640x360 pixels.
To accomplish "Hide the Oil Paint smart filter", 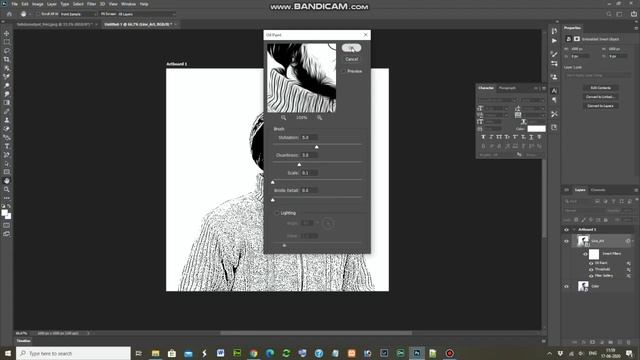I will coord(591,263).
